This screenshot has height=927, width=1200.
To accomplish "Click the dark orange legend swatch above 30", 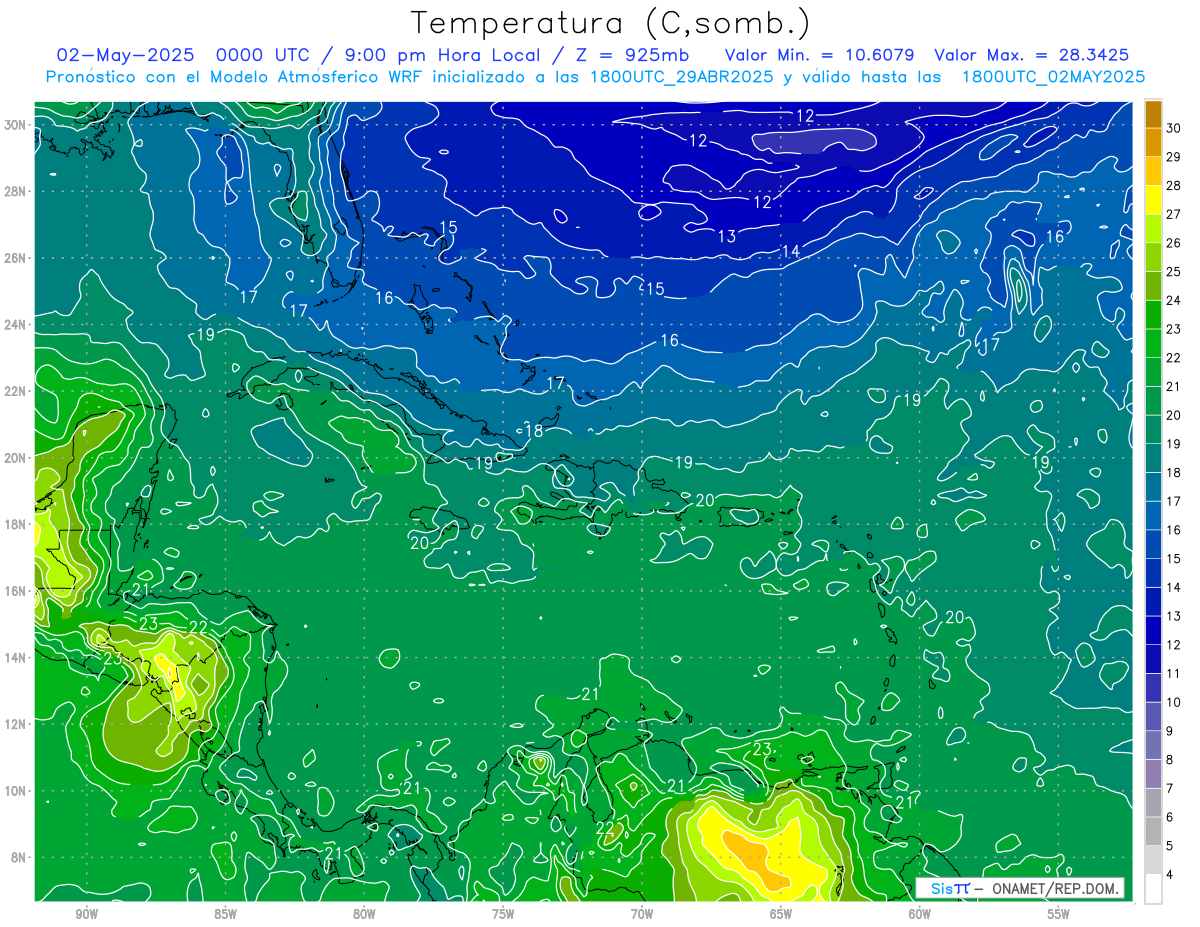I will (x=1153, y=113).
